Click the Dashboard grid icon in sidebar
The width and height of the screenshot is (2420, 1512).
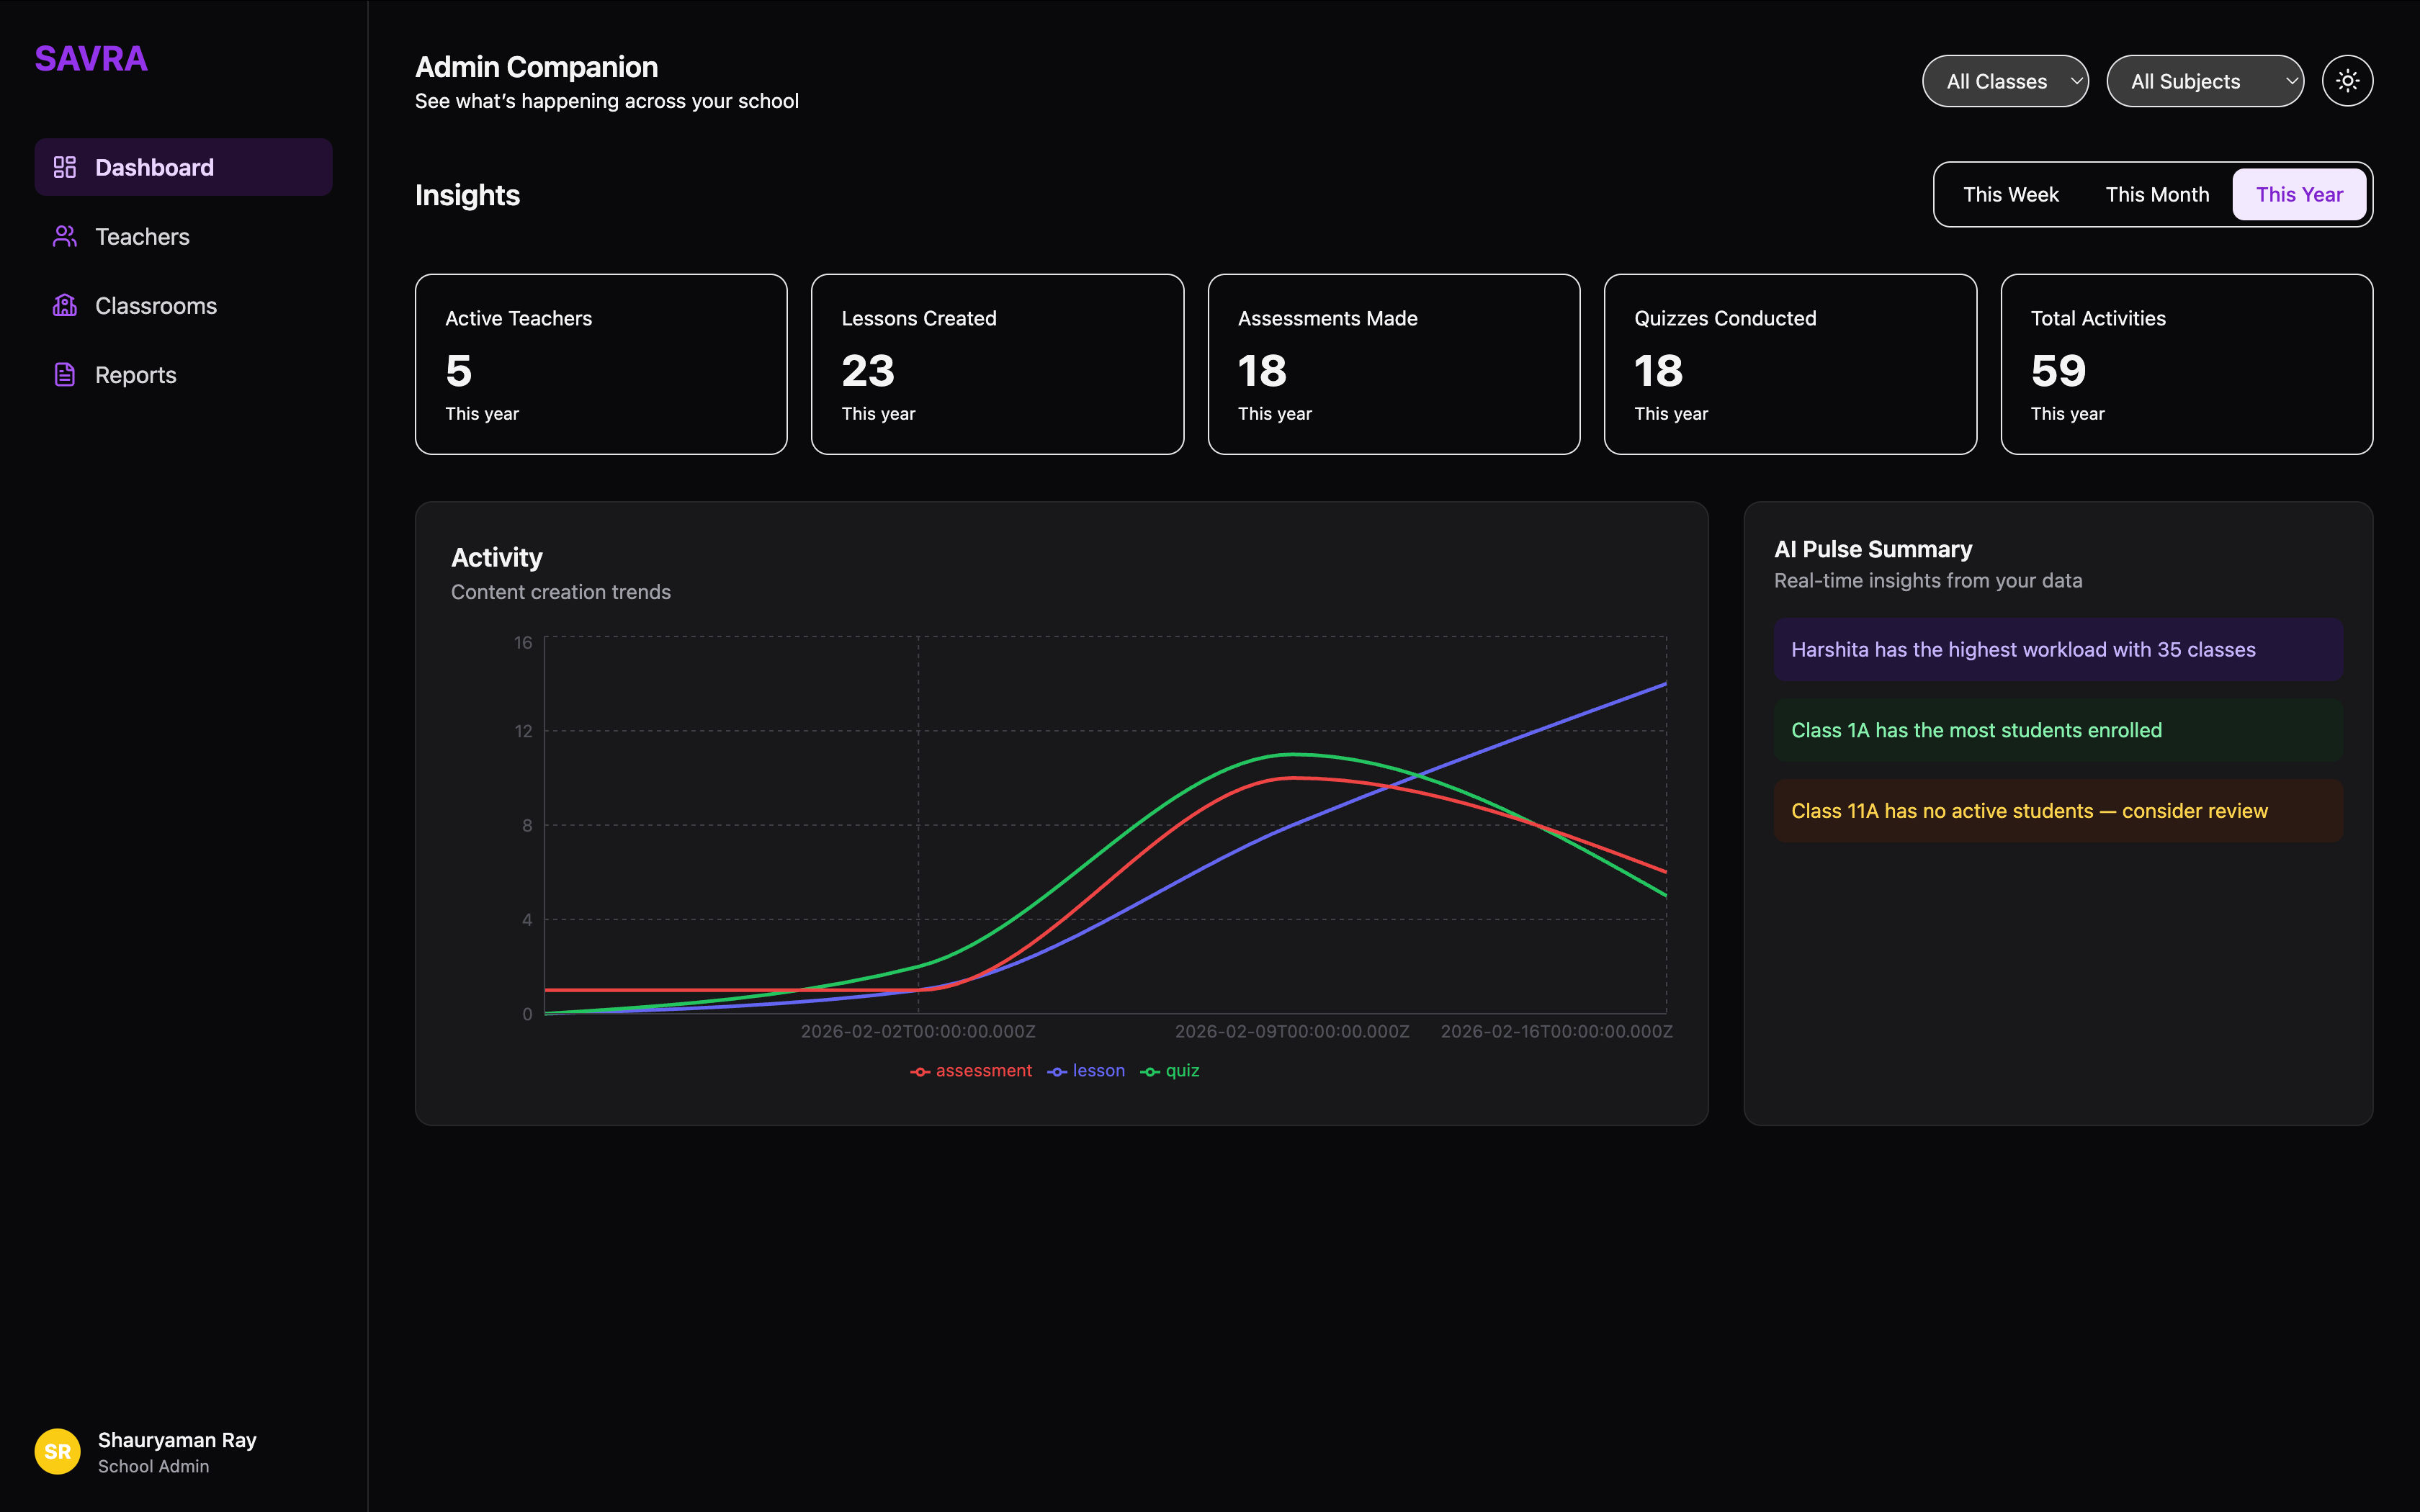[x=65, y=167]
